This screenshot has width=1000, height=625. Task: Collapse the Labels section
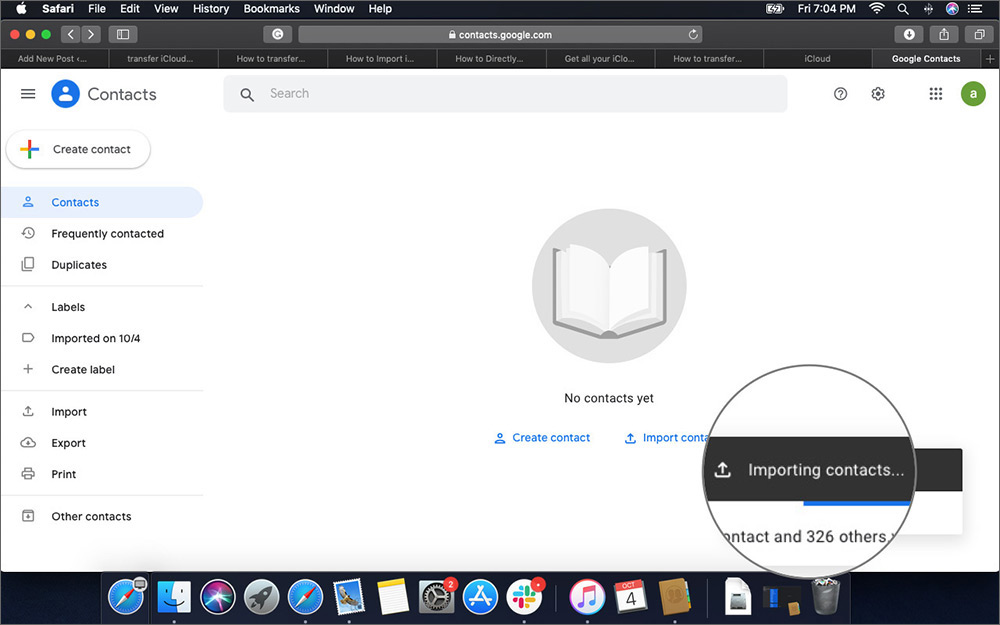27,307
